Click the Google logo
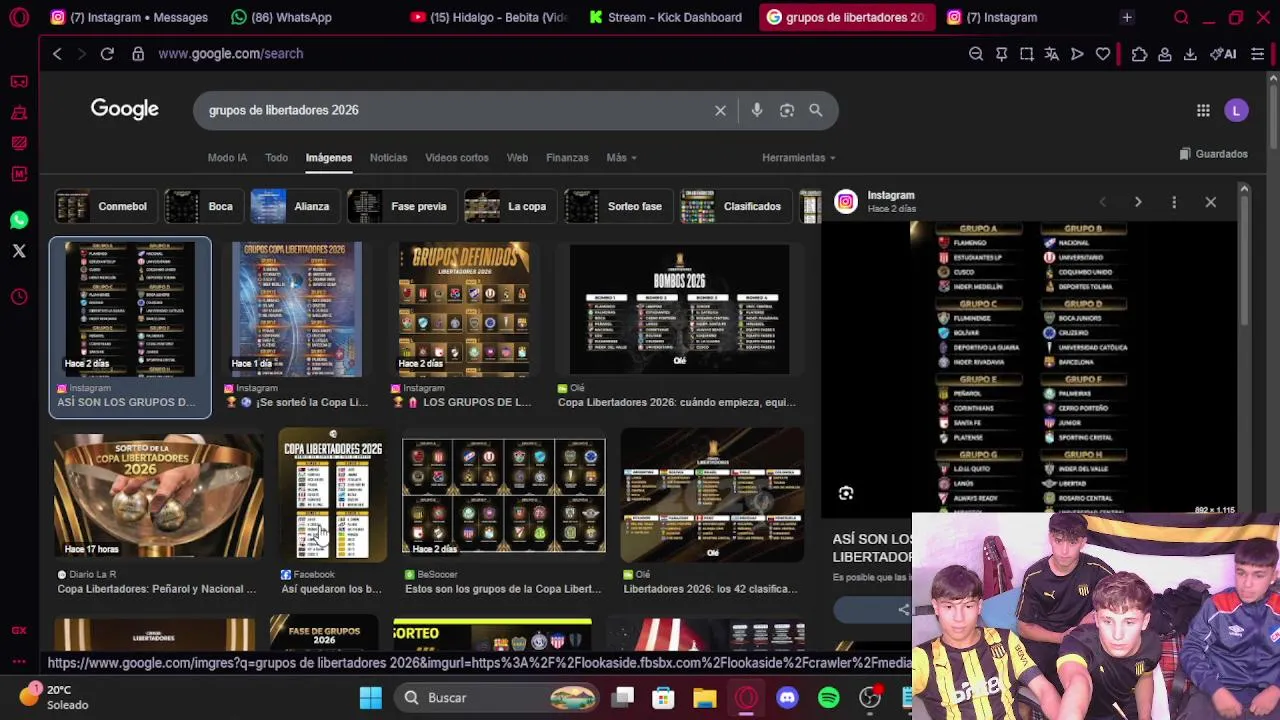The height and width of the screenshot is (720, 1280). tap(125, 109)
